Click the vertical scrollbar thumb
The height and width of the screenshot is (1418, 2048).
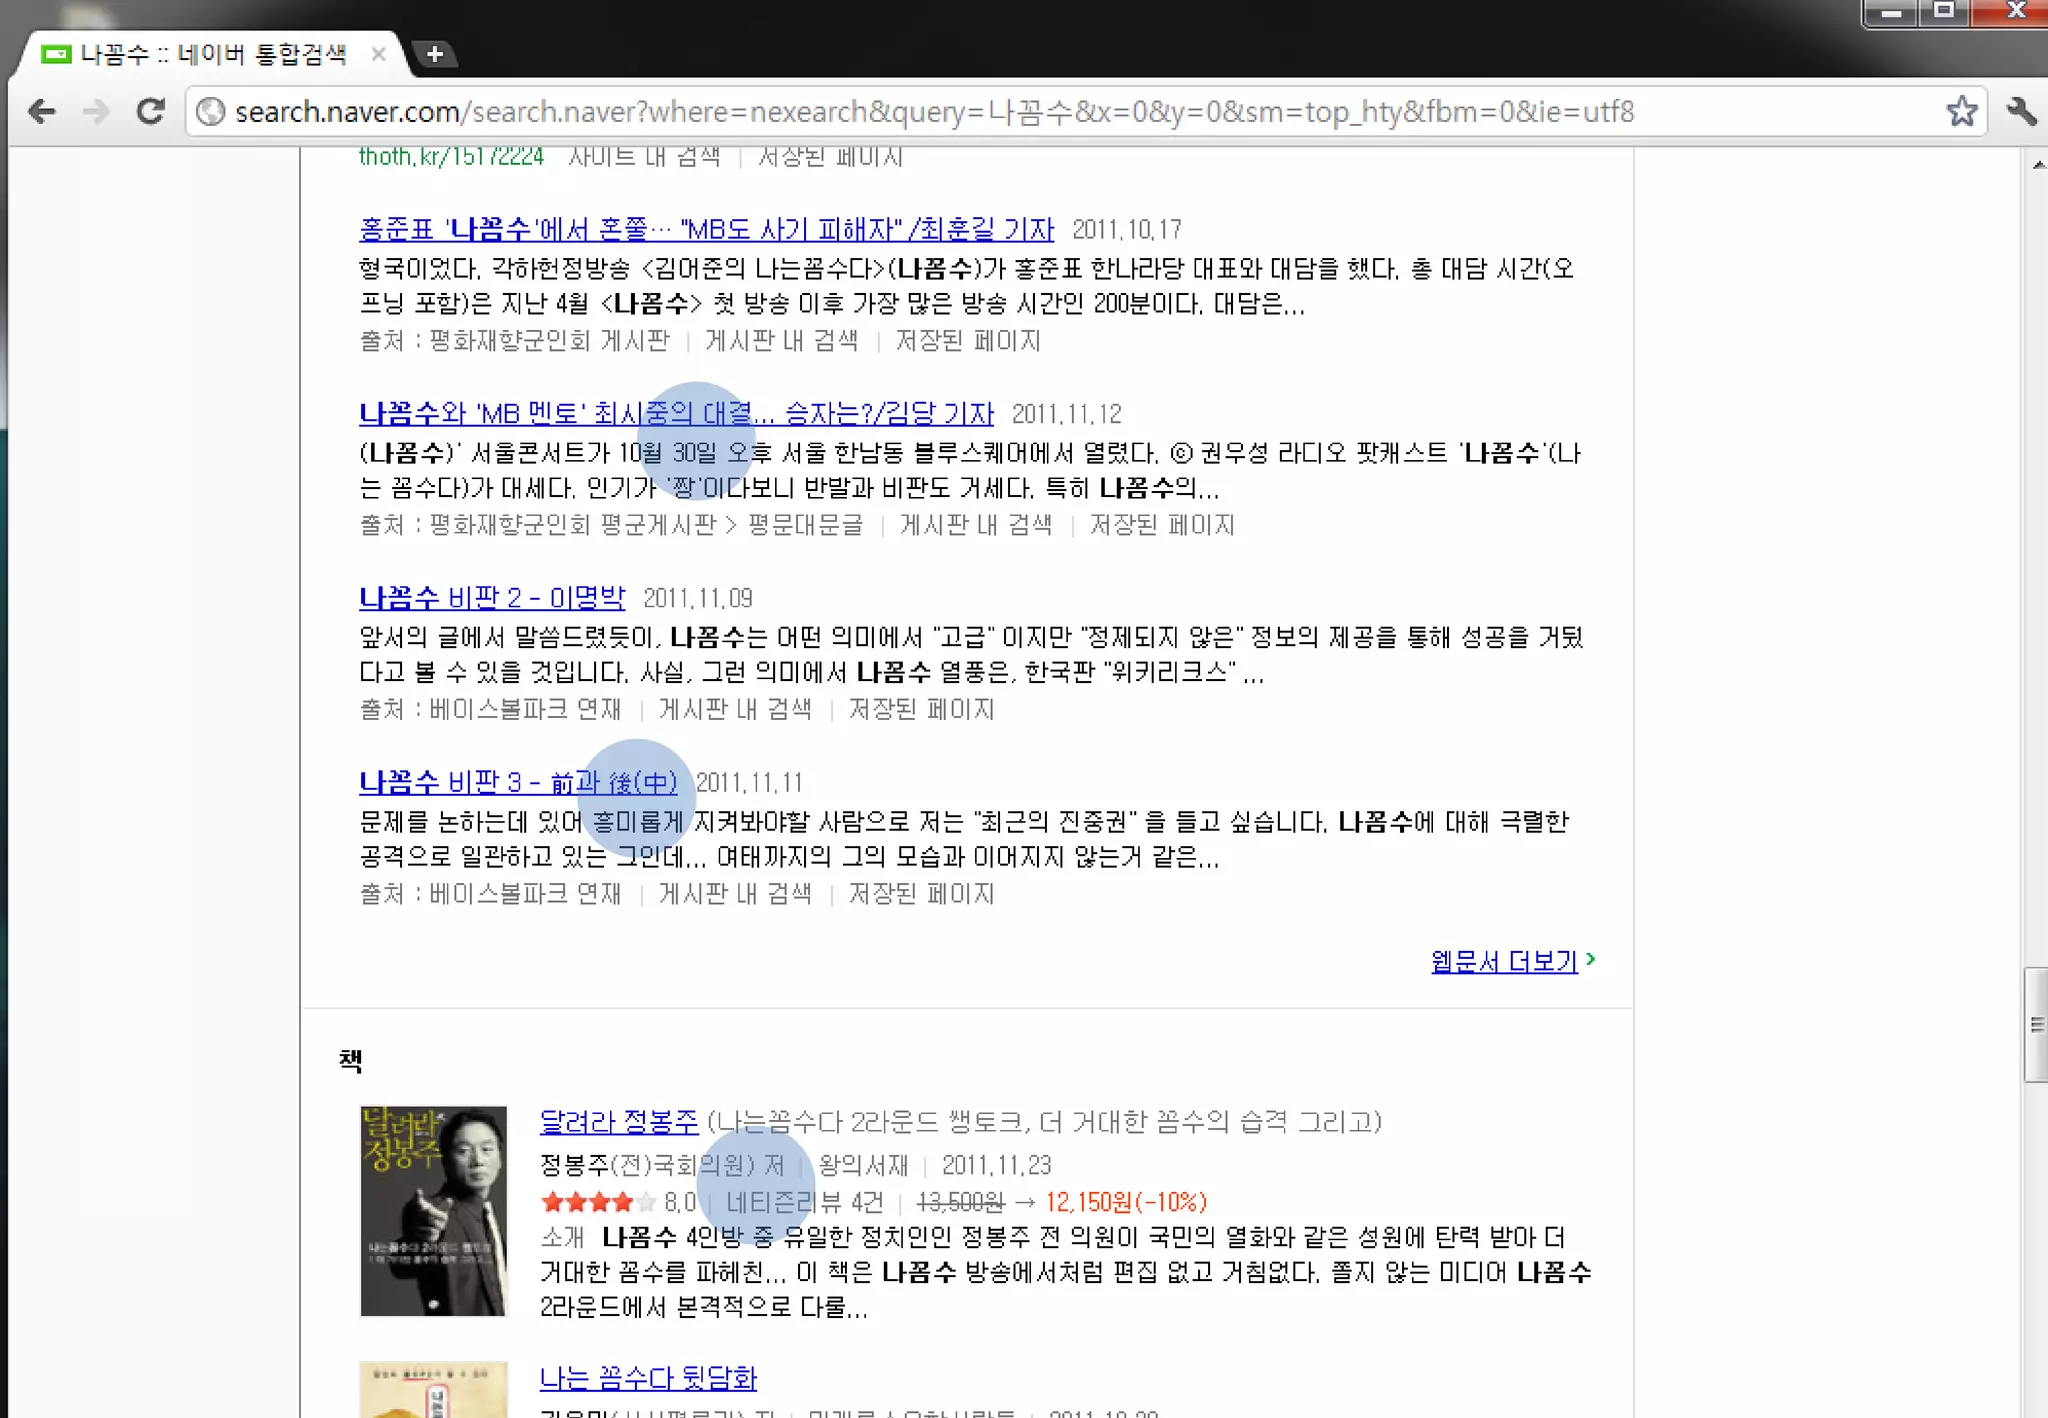point(2036,1024)
